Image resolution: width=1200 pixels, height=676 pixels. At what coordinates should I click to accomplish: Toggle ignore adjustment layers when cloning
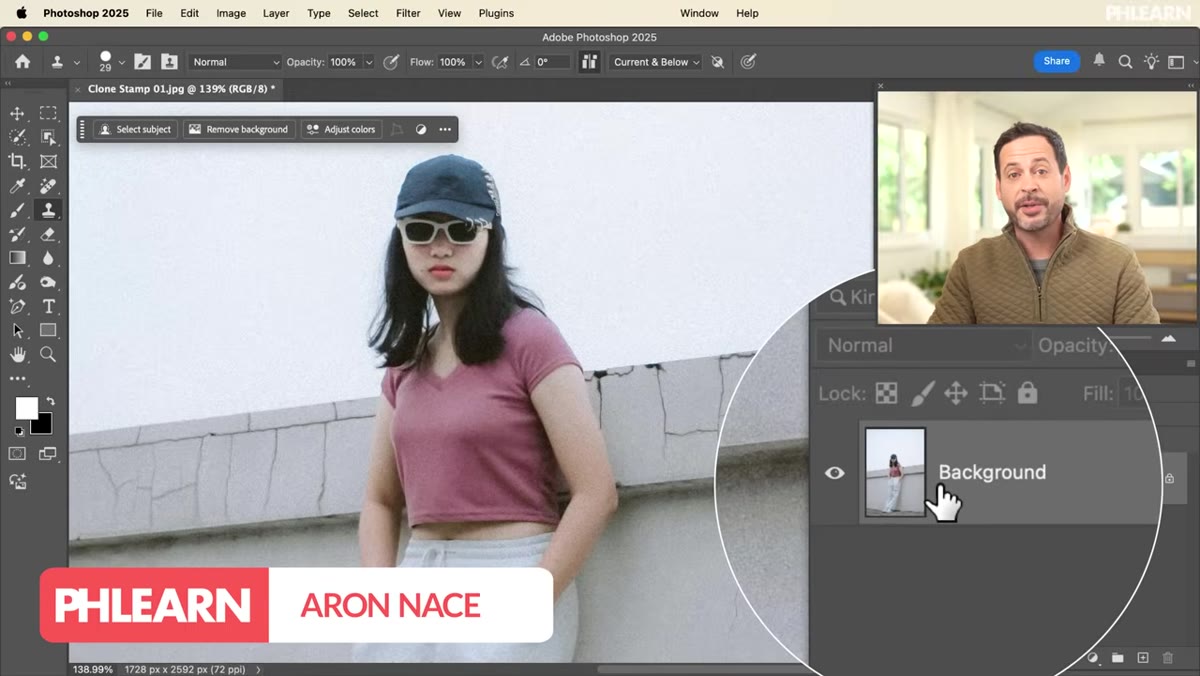point(718,62)
